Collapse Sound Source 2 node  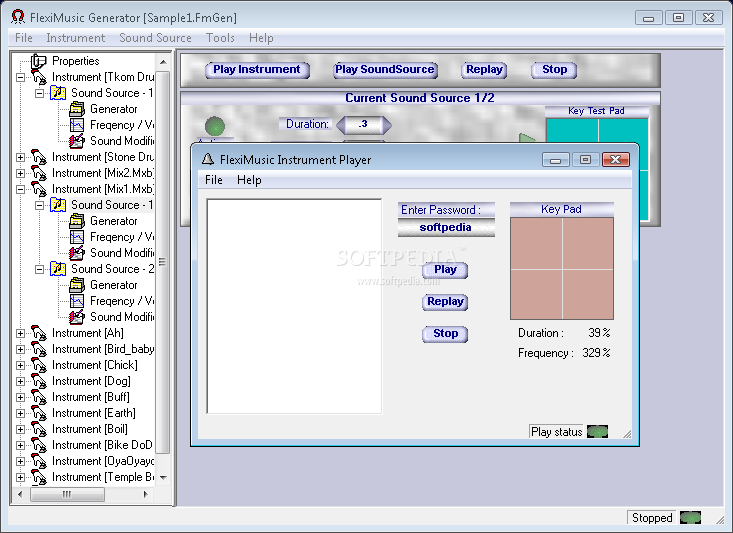tap(40, 269)
